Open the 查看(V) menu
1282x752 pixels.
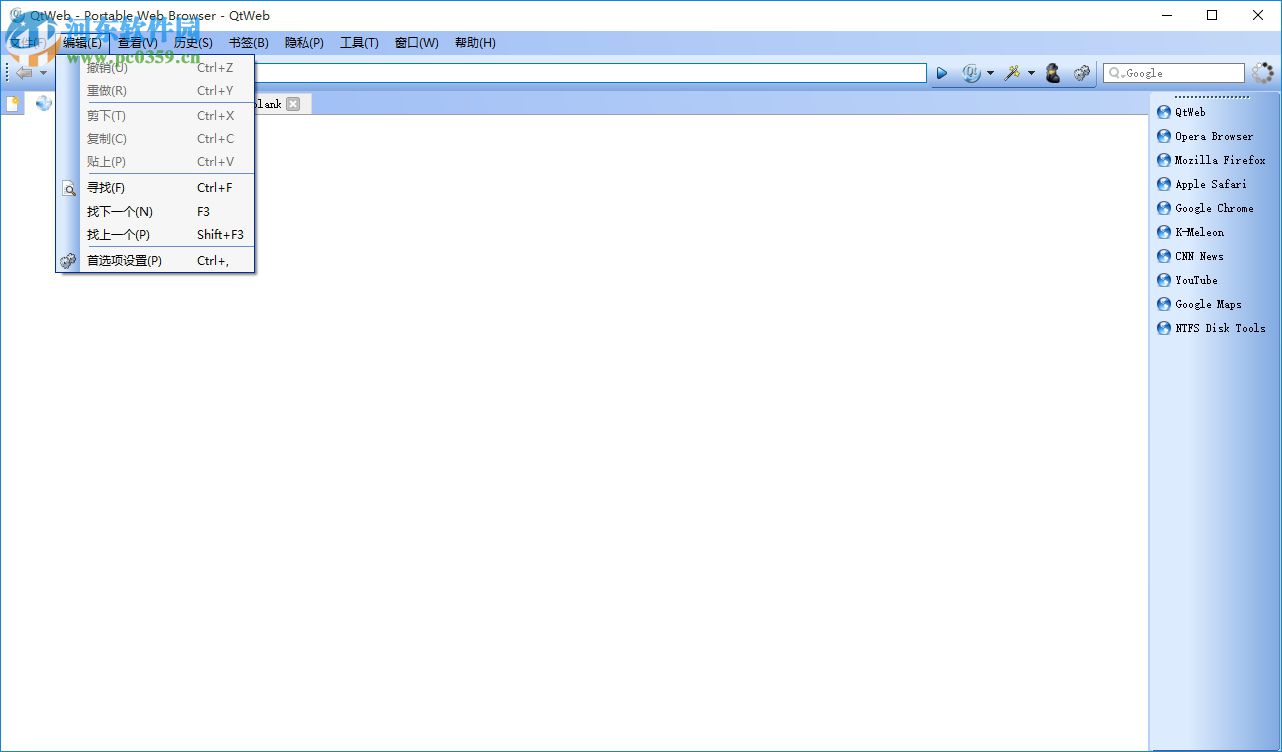[x=138, y=43]
